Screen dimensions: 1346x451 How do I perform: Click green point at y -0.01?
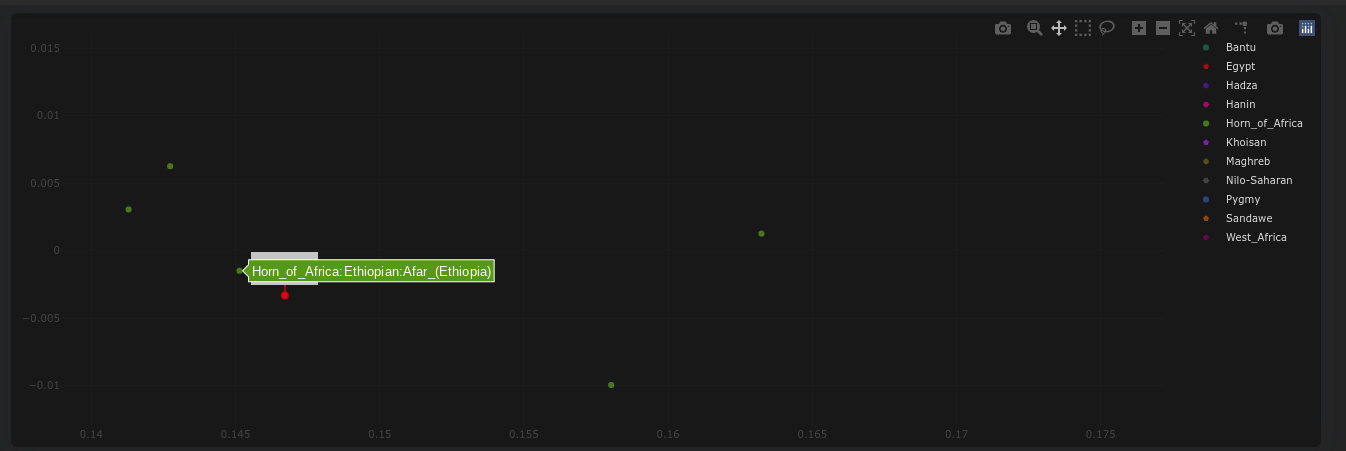[x=611, y=385]
